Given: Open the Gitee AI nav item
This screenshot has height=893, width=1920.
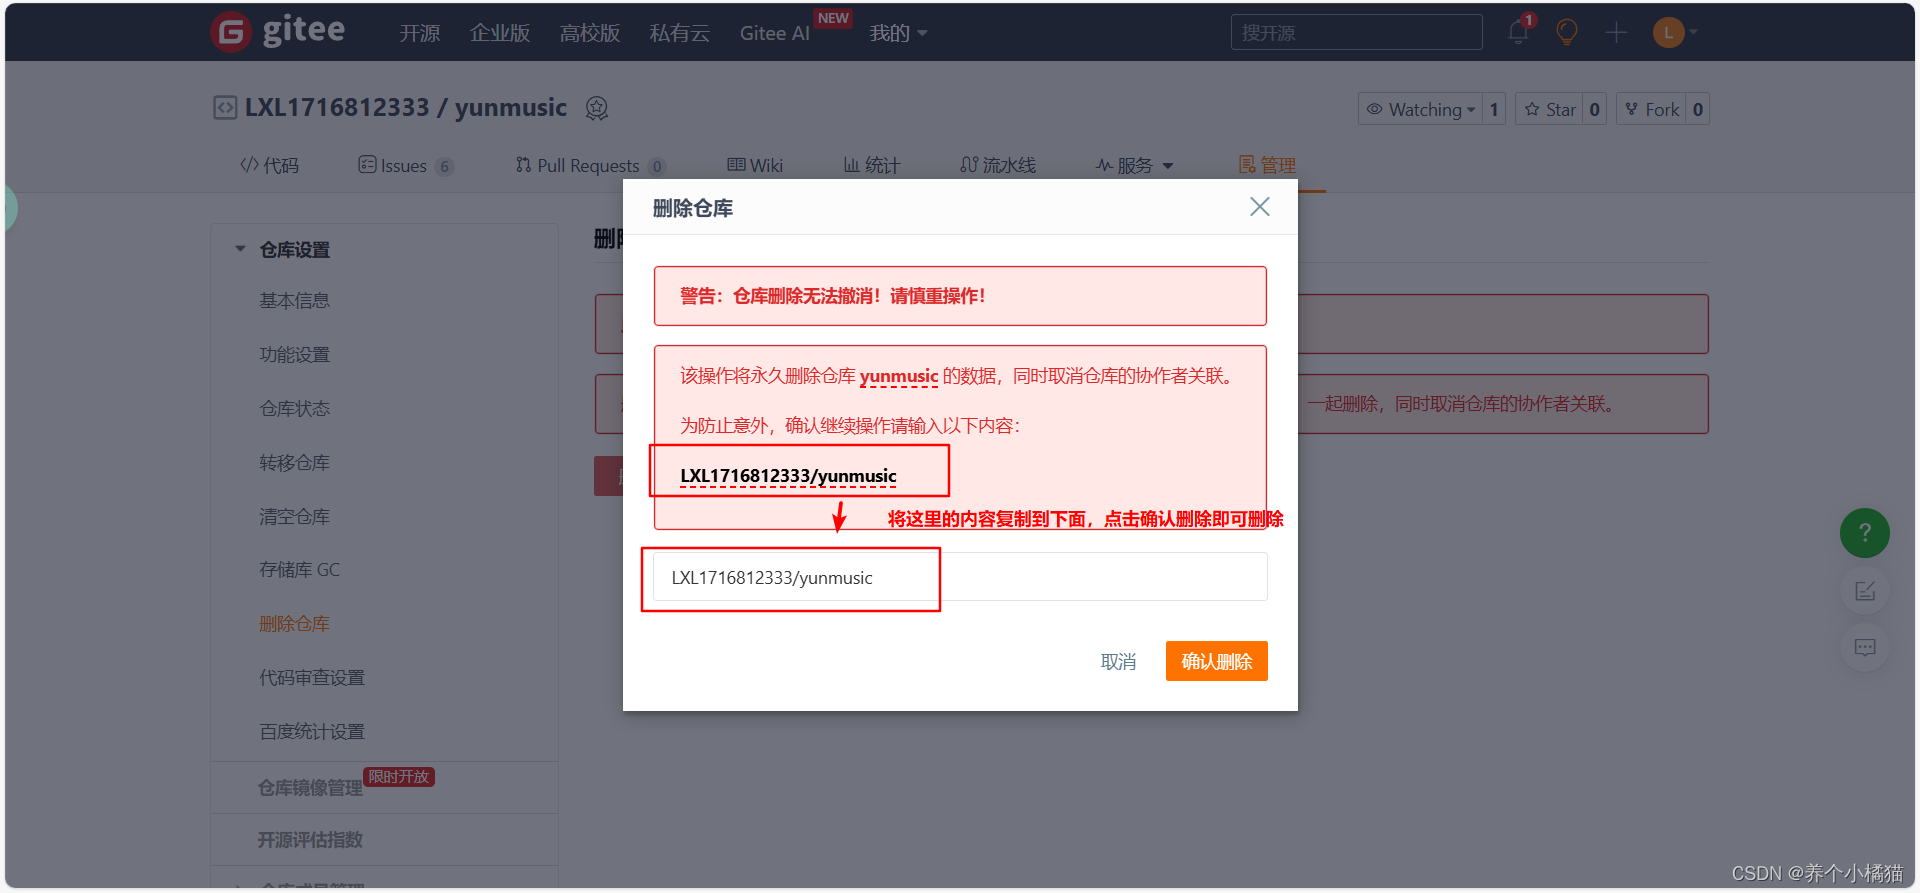Looking at the screenshot, I should (x=775, y=33).
